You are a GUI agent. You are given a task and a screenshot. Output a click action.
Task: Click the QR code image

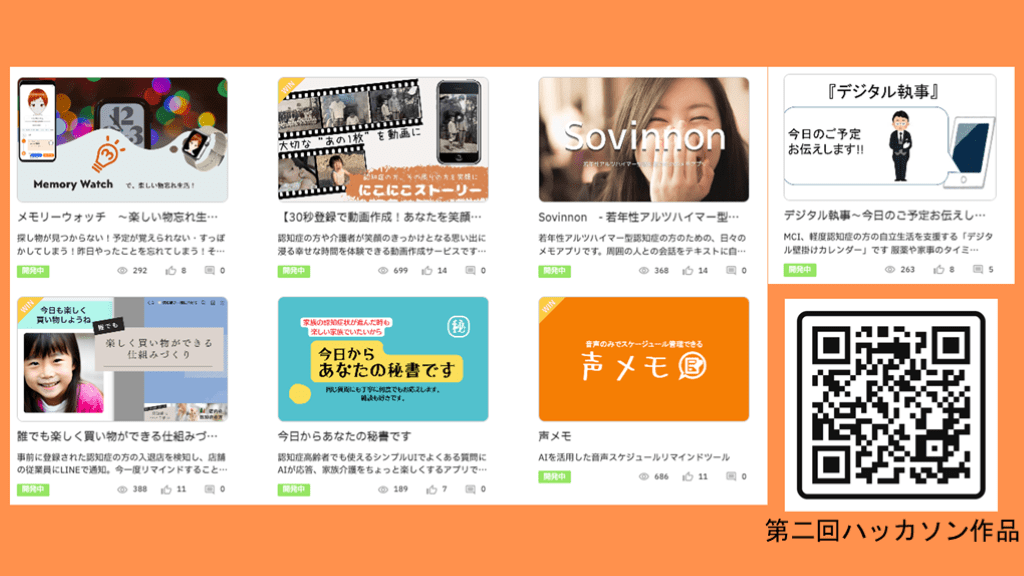891,405
